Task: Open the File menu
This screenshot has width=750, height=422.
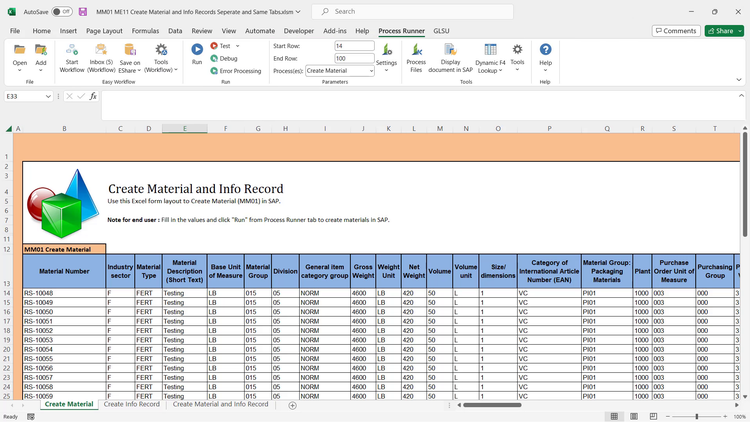Action: point(15,31)
